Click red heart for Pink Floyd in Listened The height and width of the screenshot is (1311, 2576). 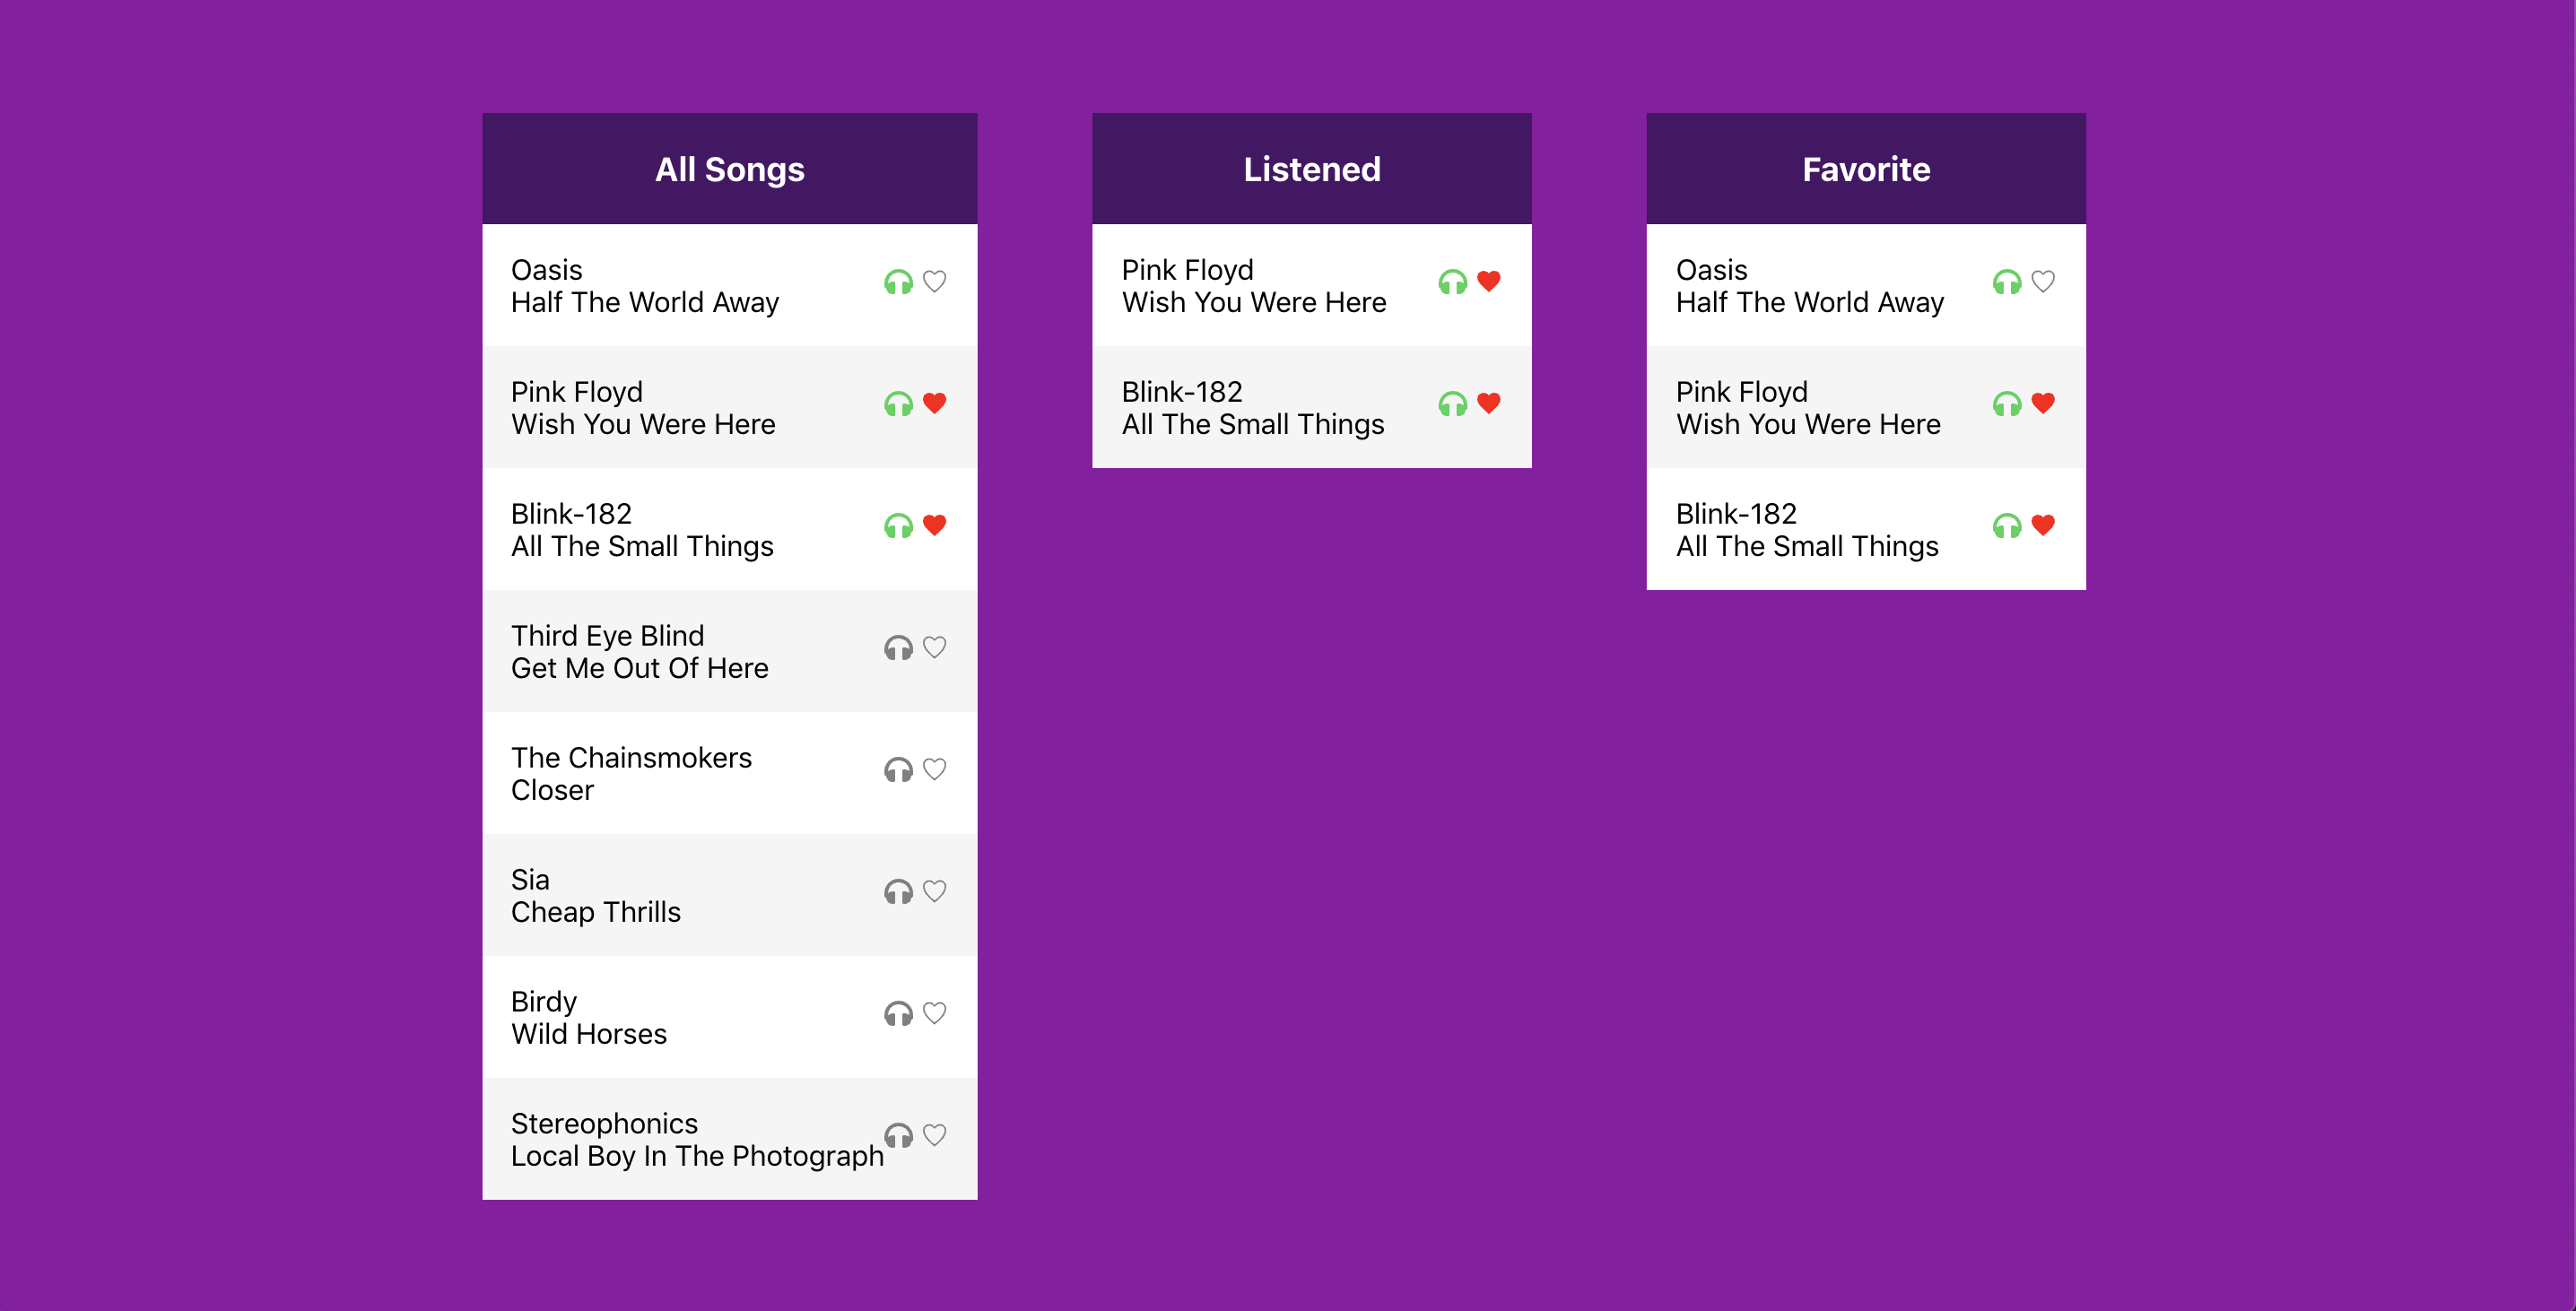(x=1488, y=282)
